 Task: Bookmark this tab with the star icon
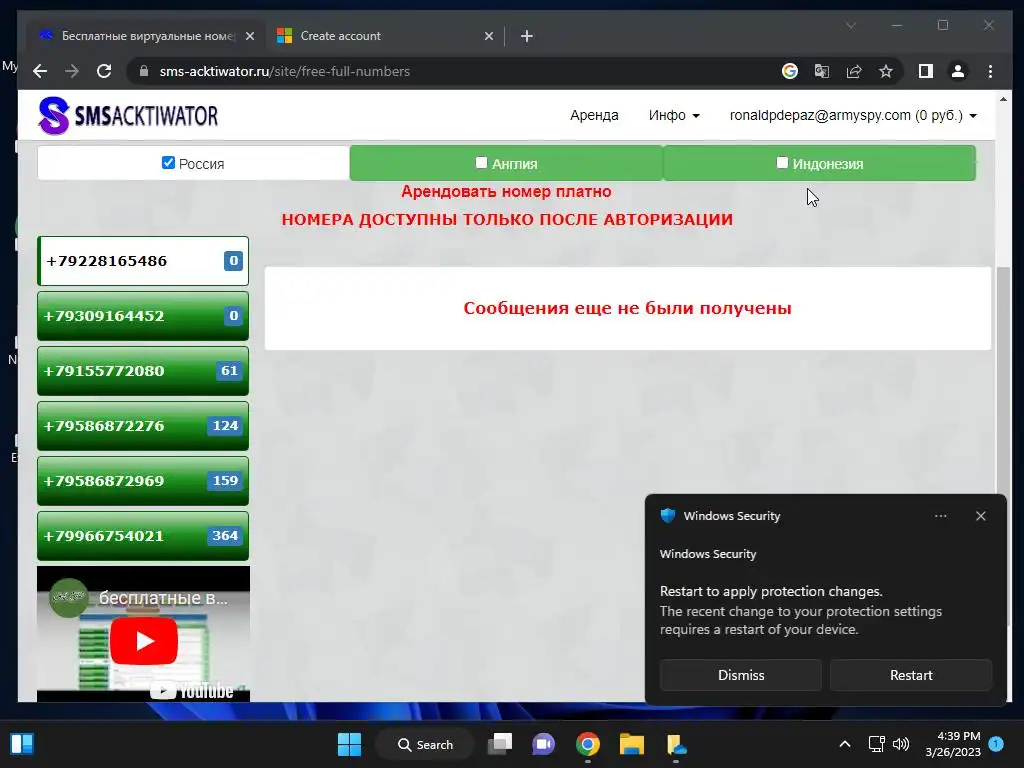[x=886, y=71]
